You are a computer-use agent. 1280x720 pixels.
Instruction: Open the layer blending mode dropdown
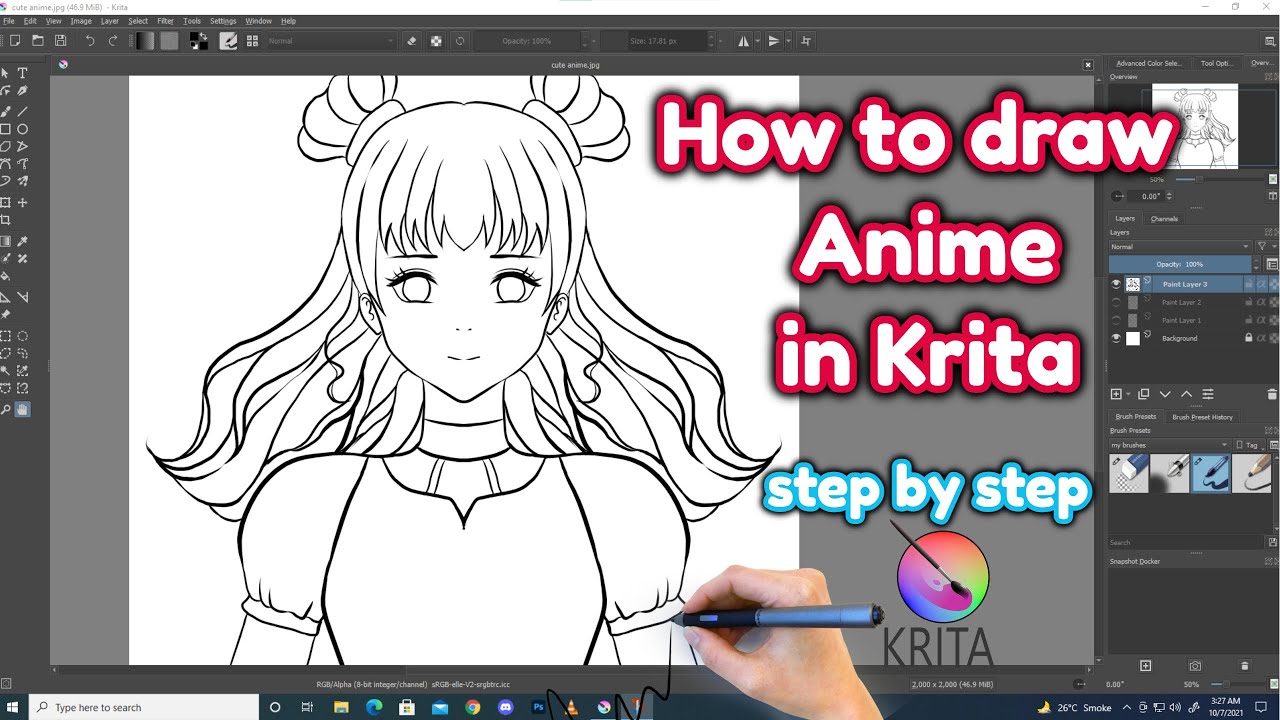pos(1180,246)
